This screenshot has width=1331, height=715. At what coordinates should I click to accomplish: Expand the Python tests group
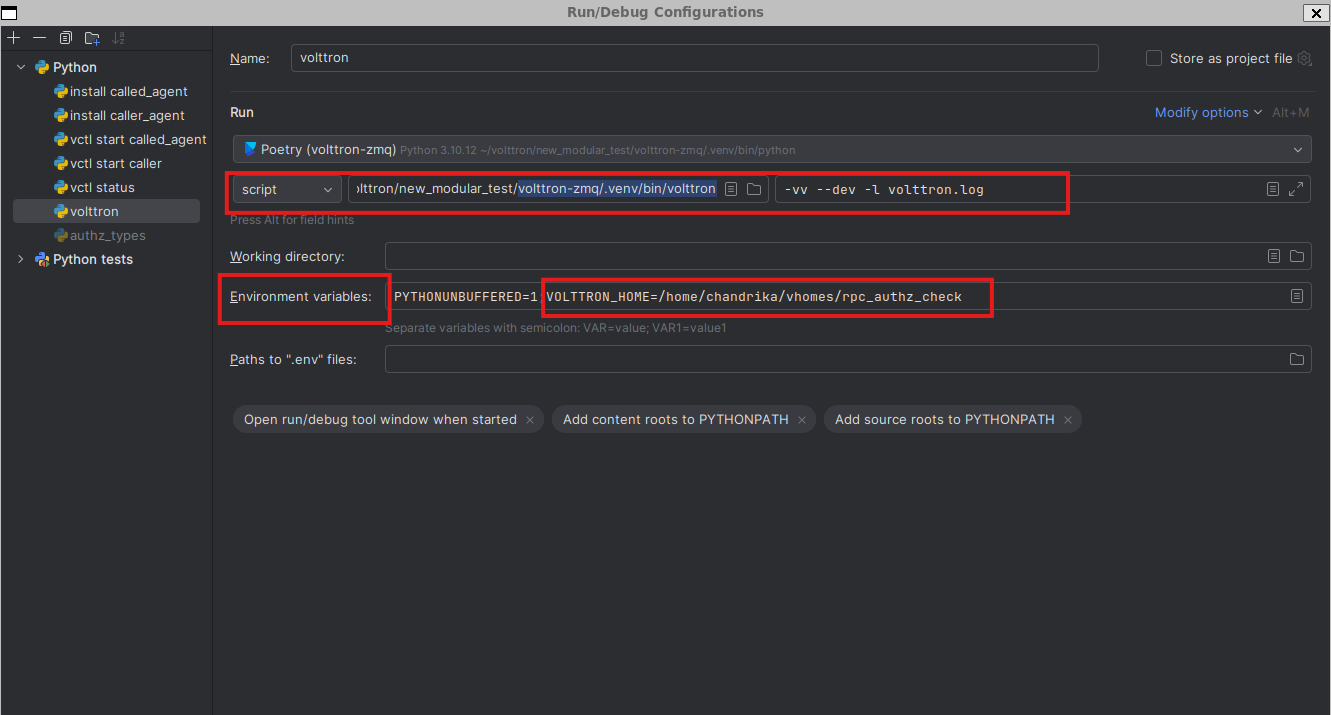click(x=22, y=259)
